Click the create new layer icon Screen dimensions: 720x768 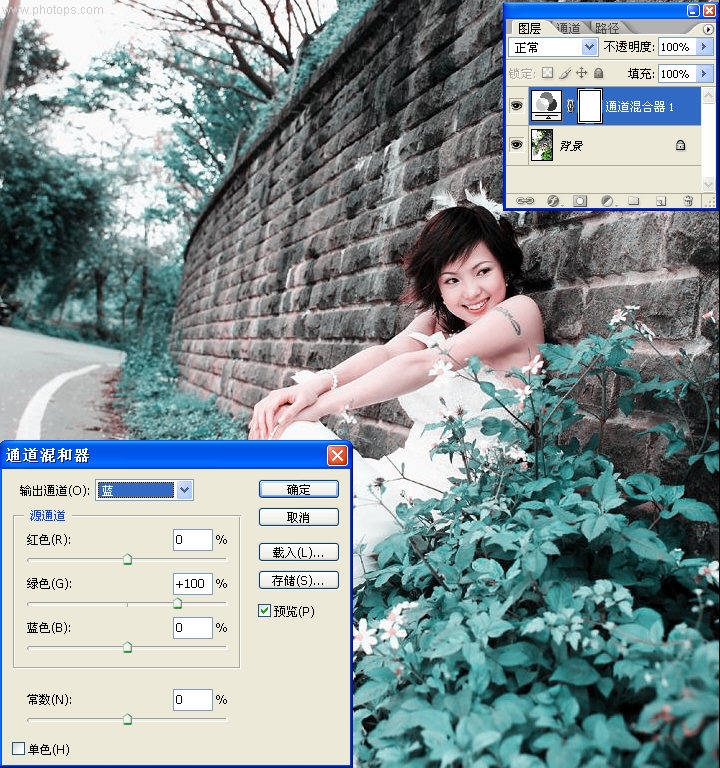click(x=661, y=200)
